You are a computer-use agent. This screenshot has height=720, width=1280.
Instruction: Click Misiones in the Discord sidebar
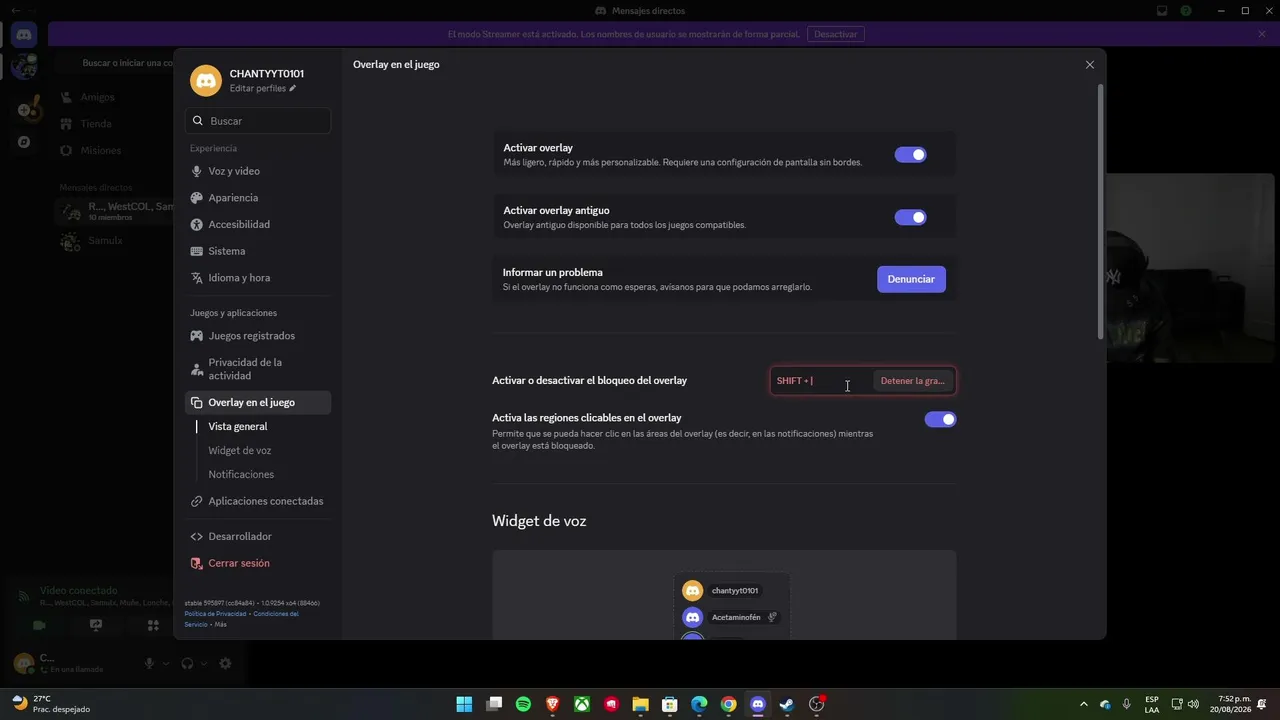[x=100, y=151]
